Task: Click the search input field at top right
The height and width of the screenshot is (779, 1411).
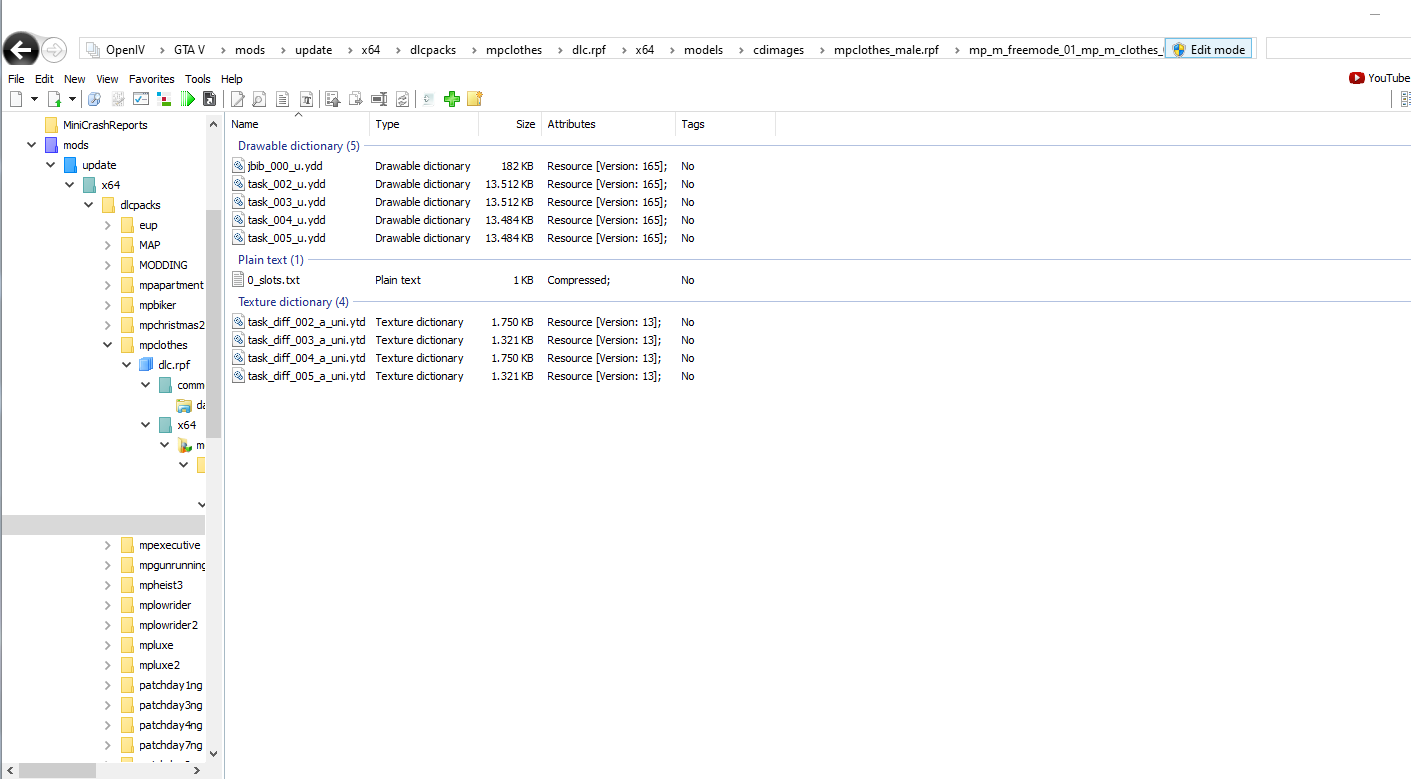Action: pyautogui.click(x=1336, y=49)
